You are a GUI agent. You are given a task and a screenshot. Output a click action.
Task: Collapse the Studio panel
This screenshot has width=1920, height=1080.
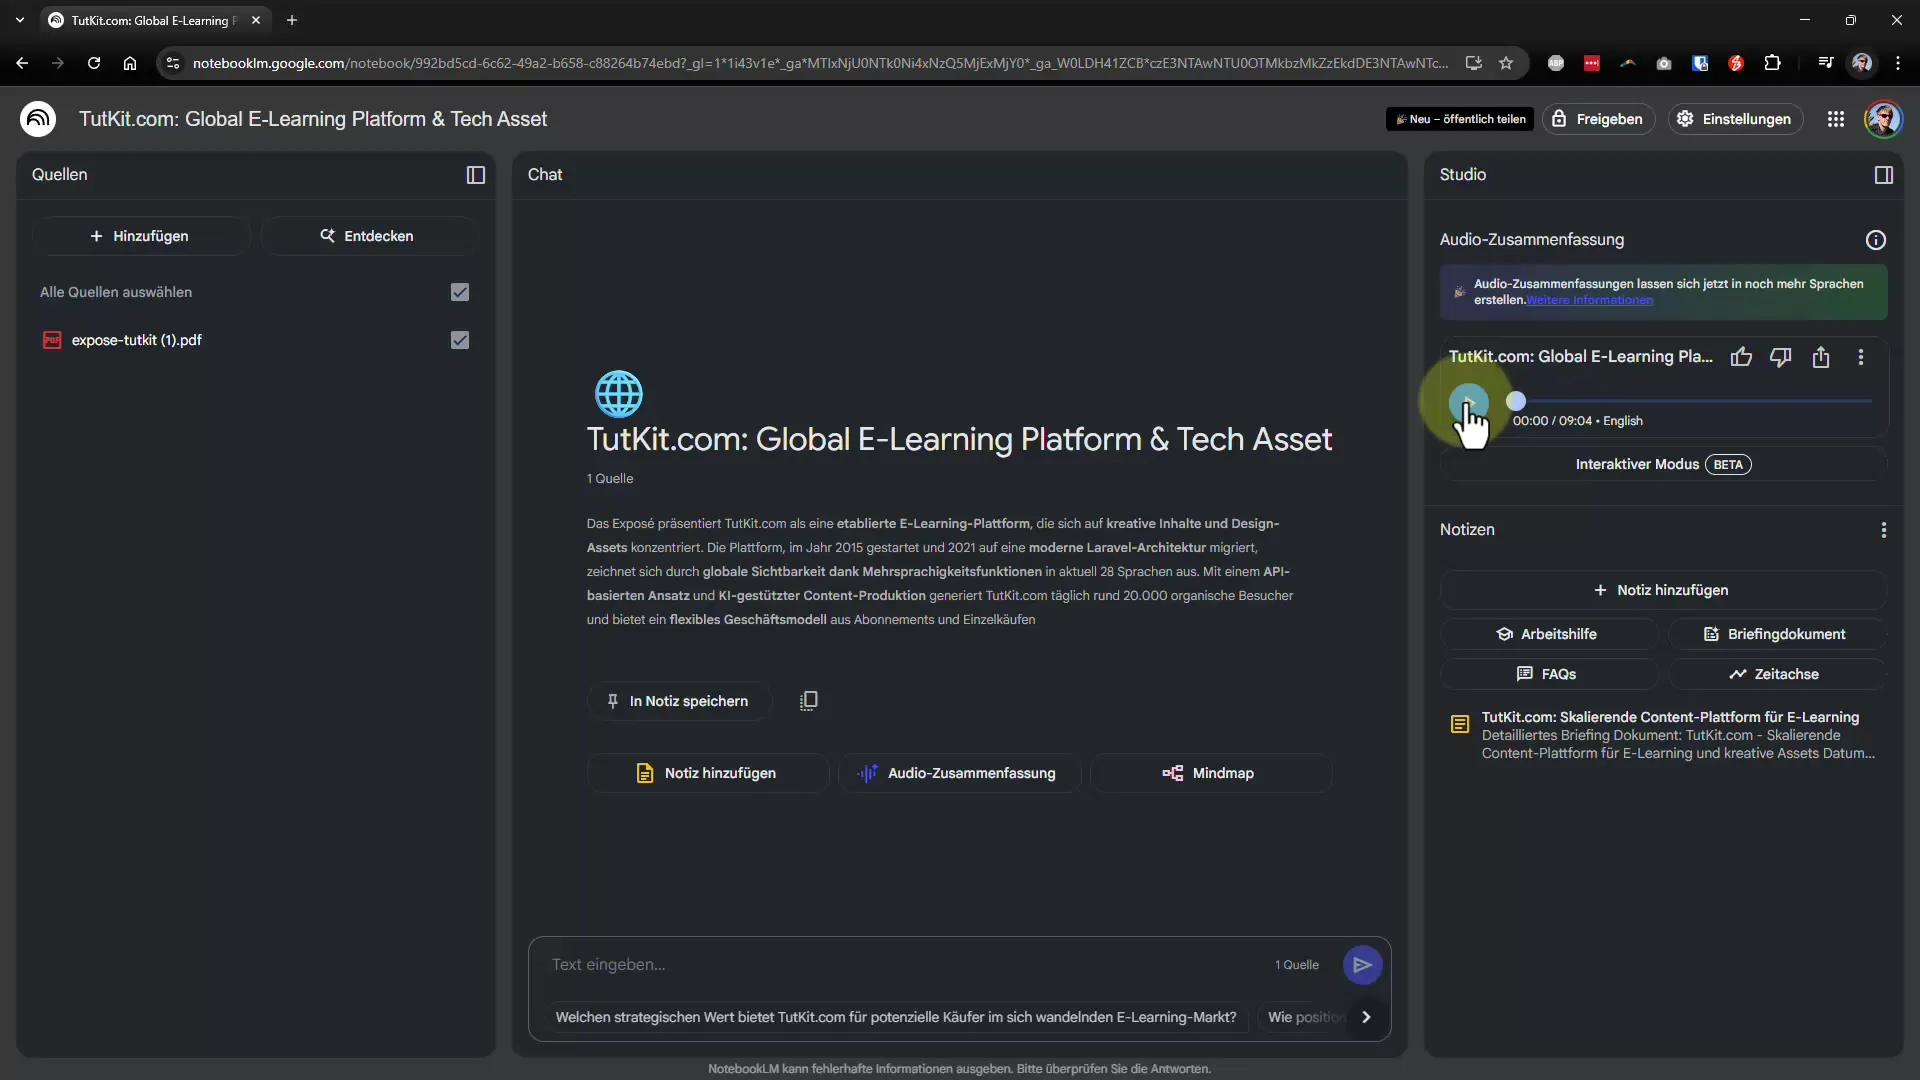click(x=1884, y=175)
